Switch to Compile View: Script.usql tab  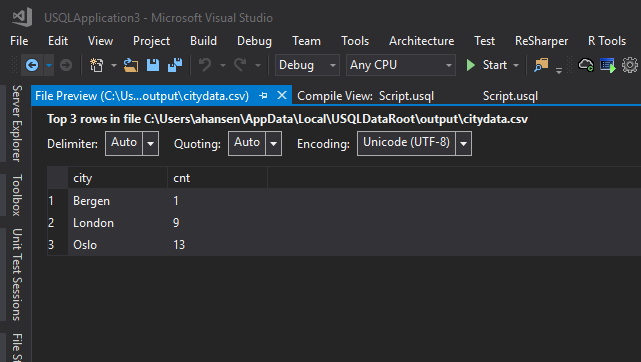pyautogui.click(x=365, y=96)
